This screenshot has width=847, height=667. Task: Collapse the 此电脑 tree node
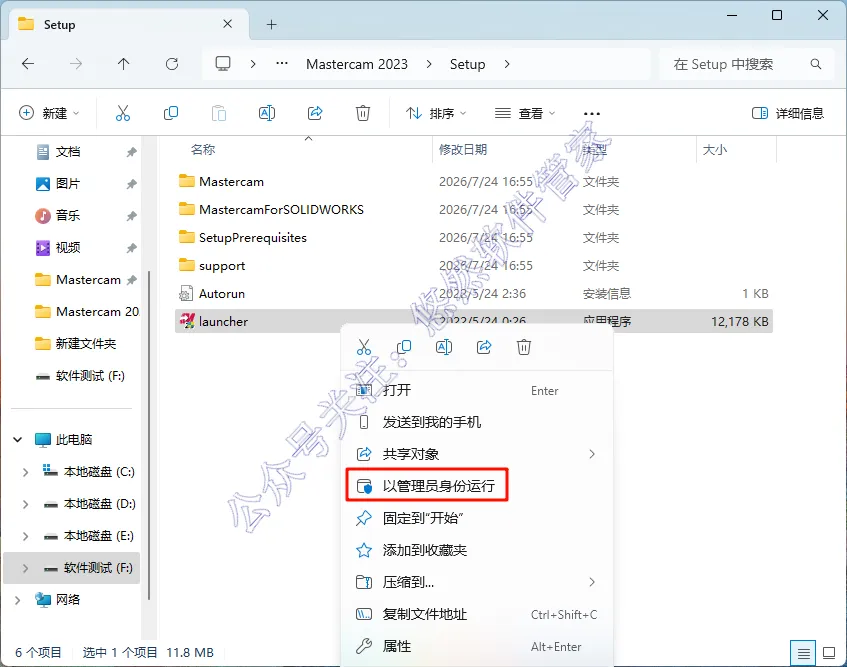17,440
